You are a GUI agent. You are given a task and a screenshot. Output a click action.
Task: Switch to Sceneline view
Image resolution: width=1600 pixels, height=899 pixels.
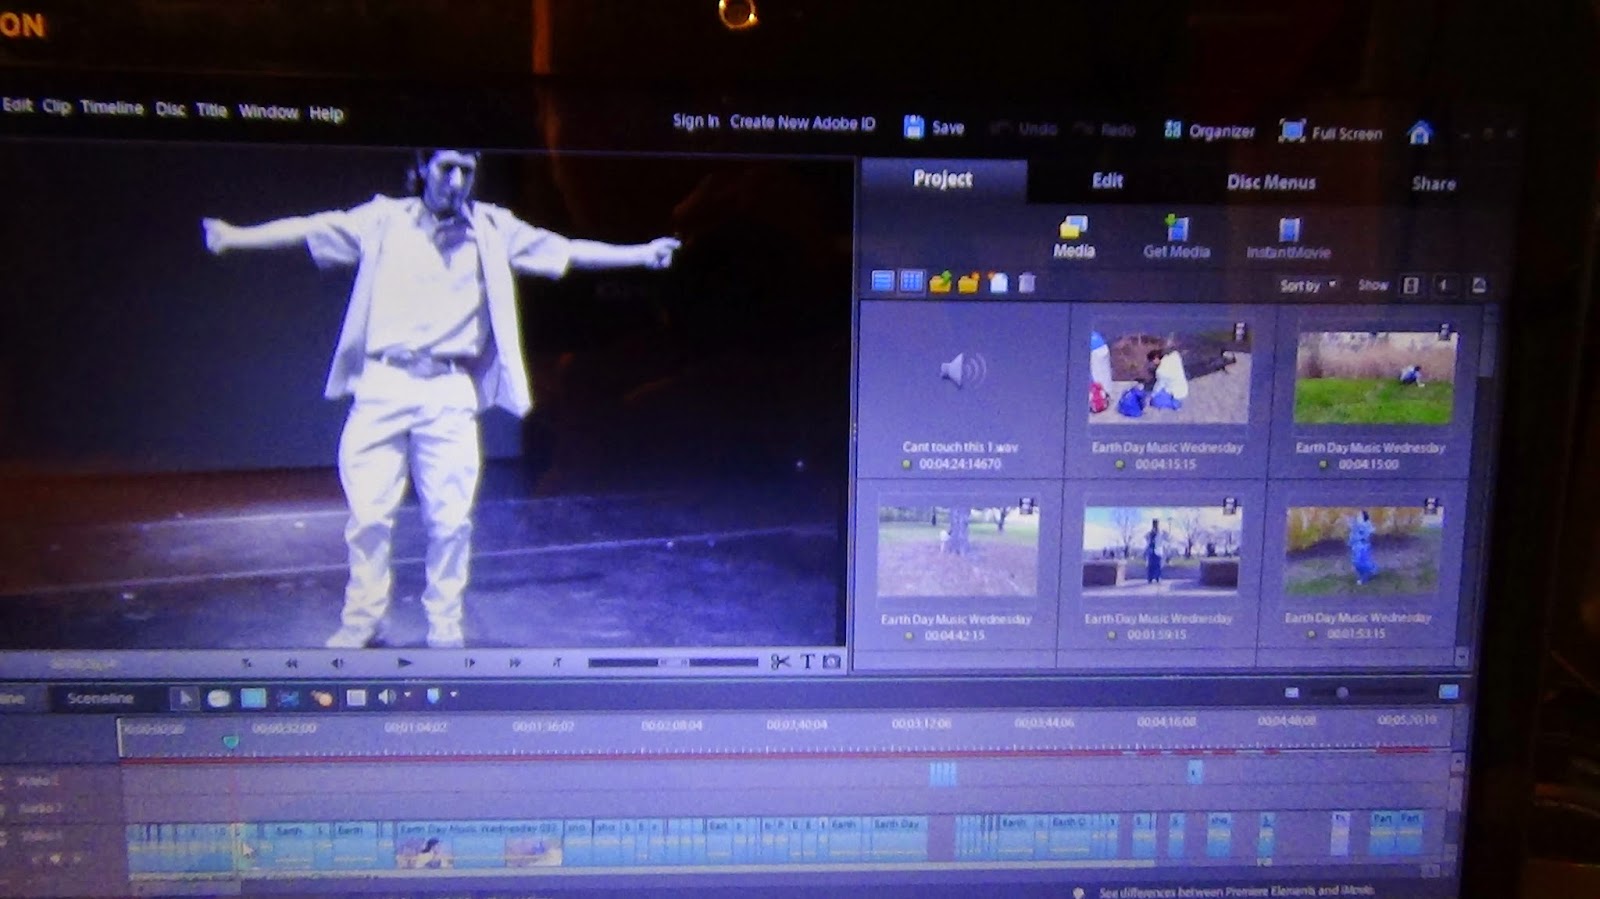(100, 698)
